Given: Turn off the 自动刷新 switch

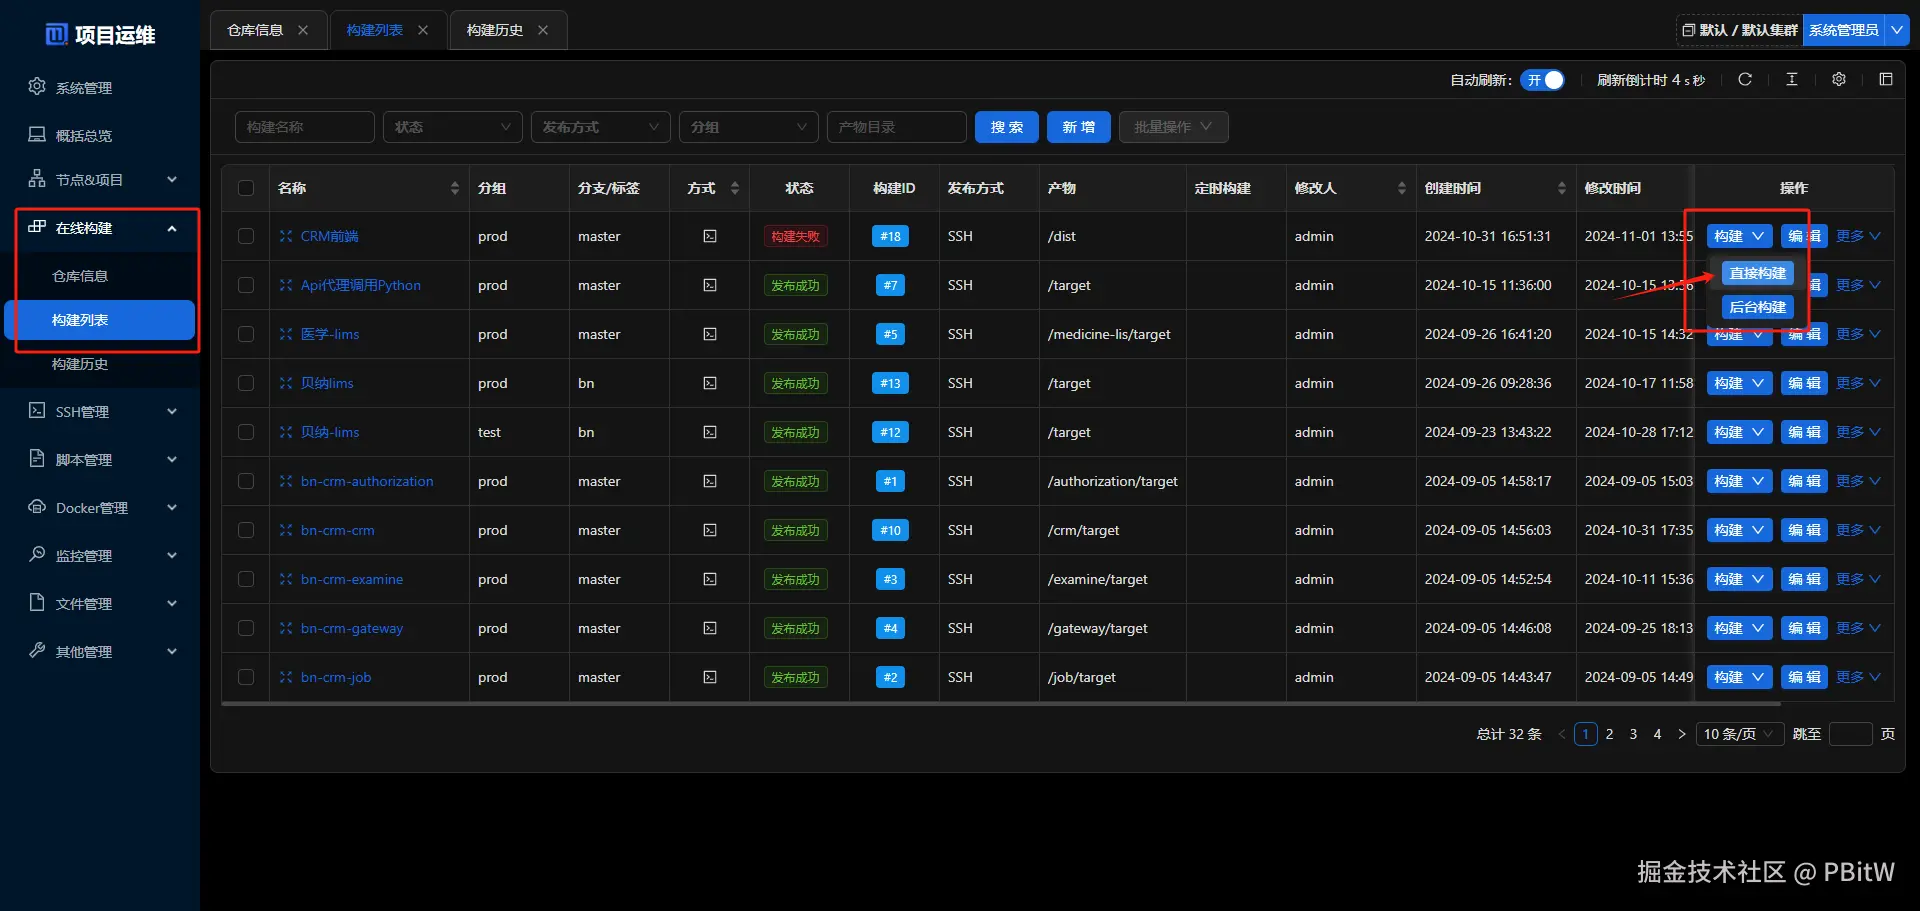Looking at the screenshot, I should point(1543,80).
